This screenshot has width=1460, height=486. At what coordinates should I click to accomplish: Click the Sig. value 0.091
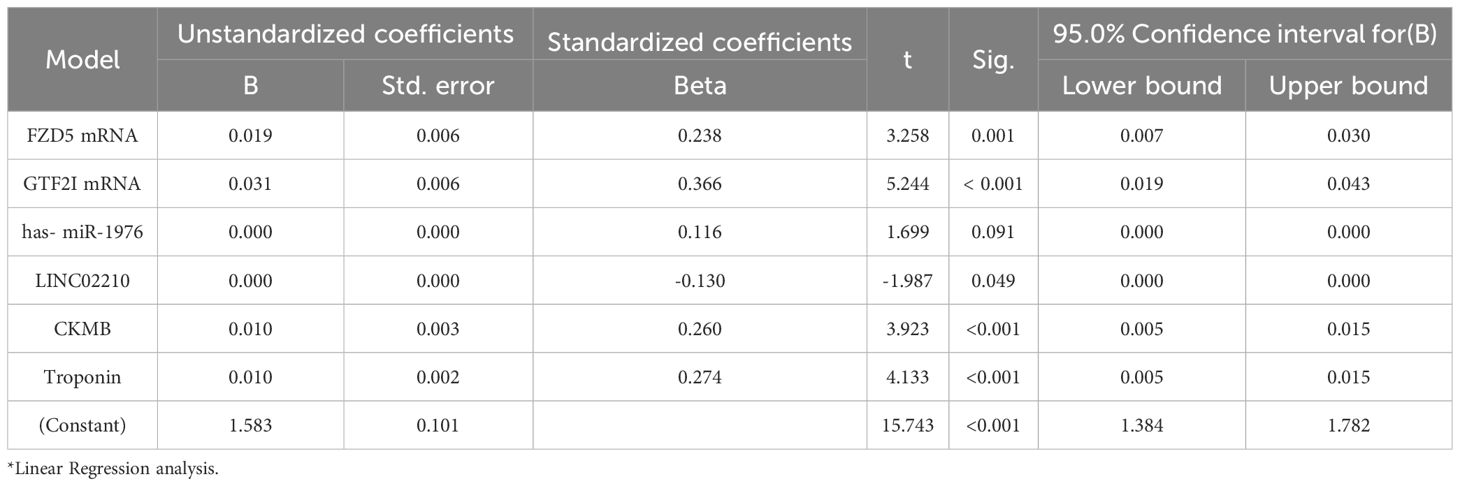point(993,232)
